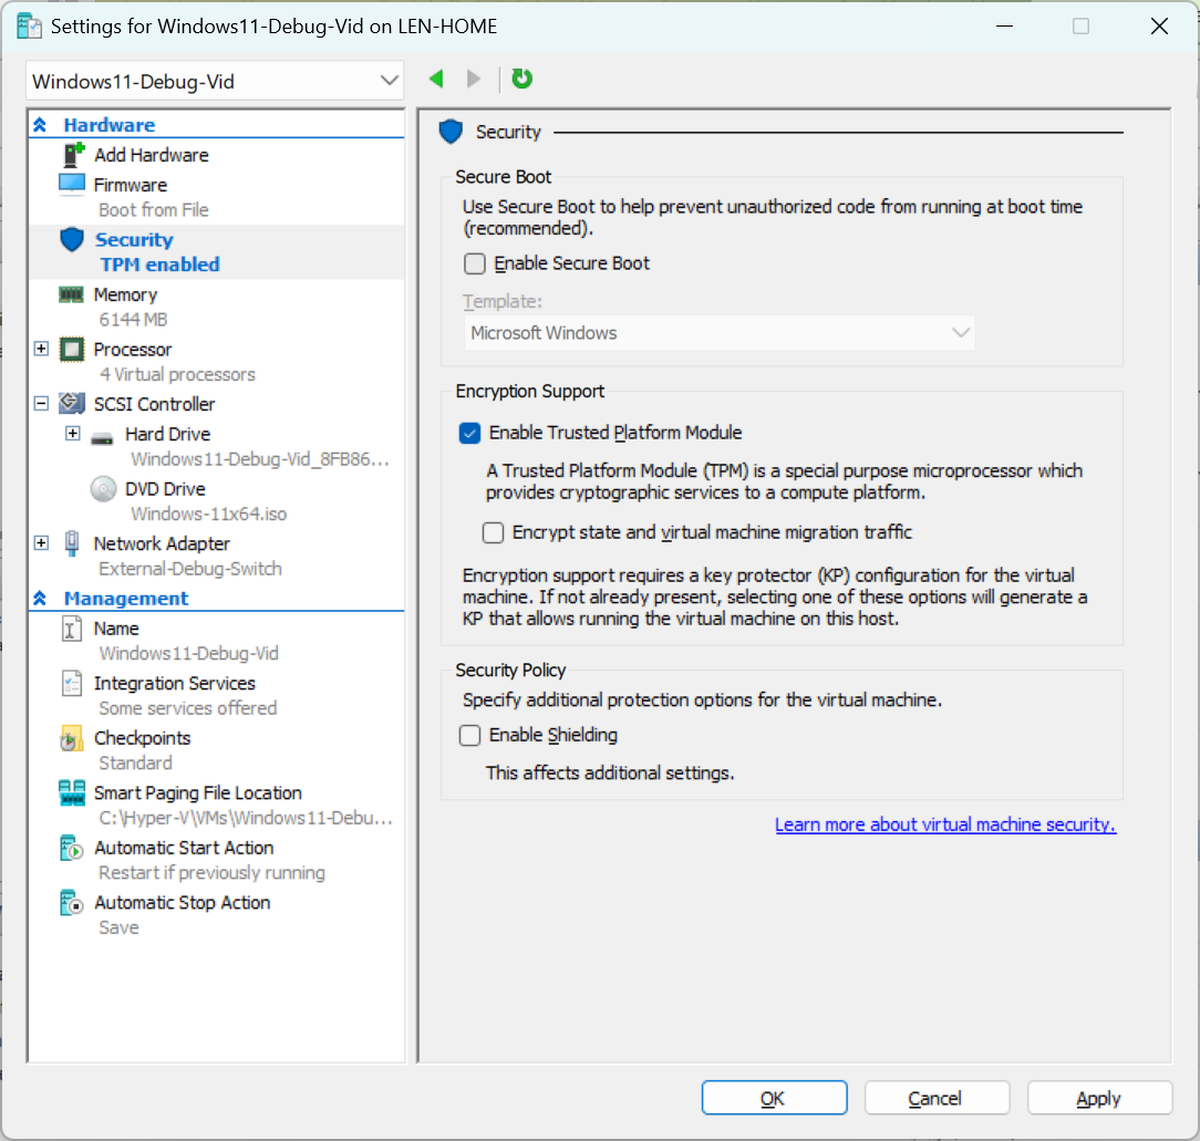Check Encrypt state and migration traffic
This screenshot has width=1200, height=1141.
coord(493,533)
